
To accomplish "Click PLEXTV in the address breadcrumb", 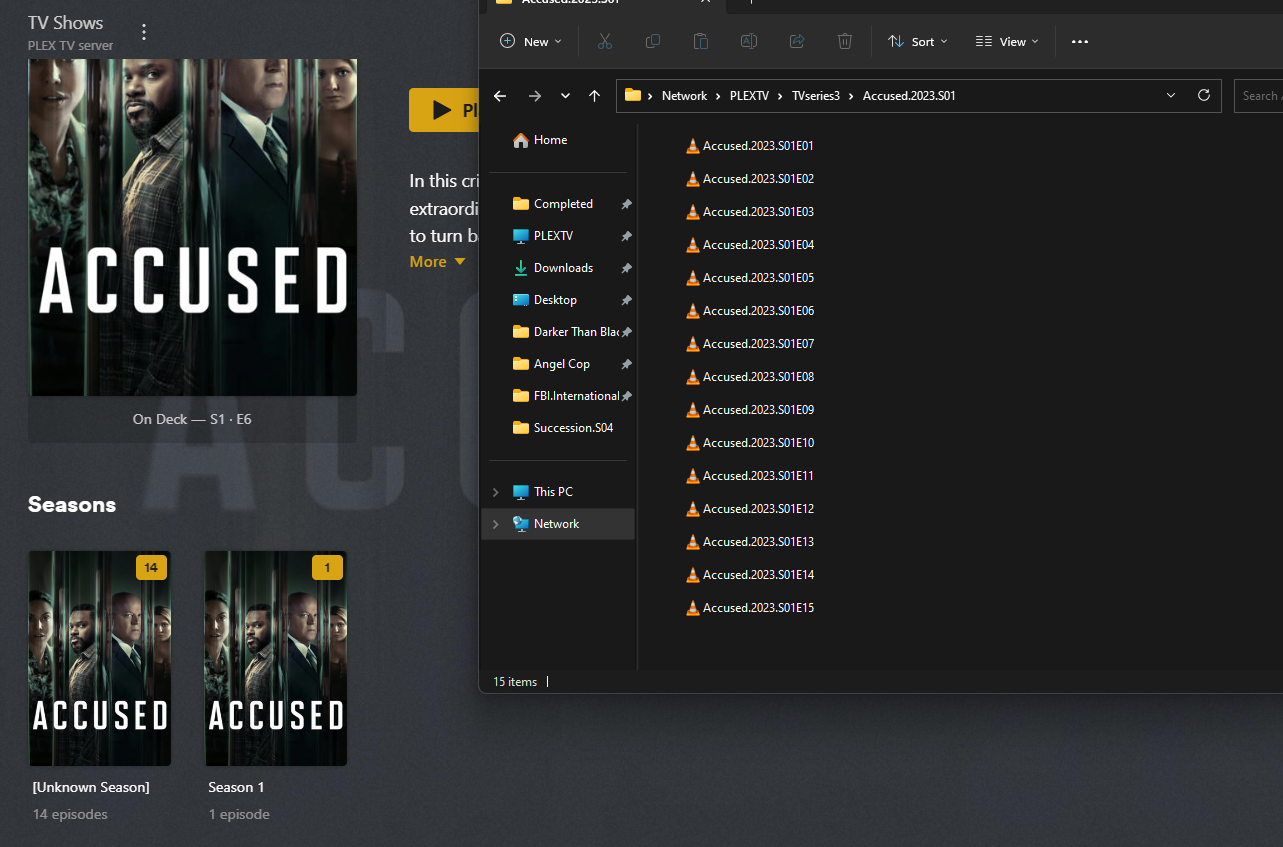I will tap(751, 96).
